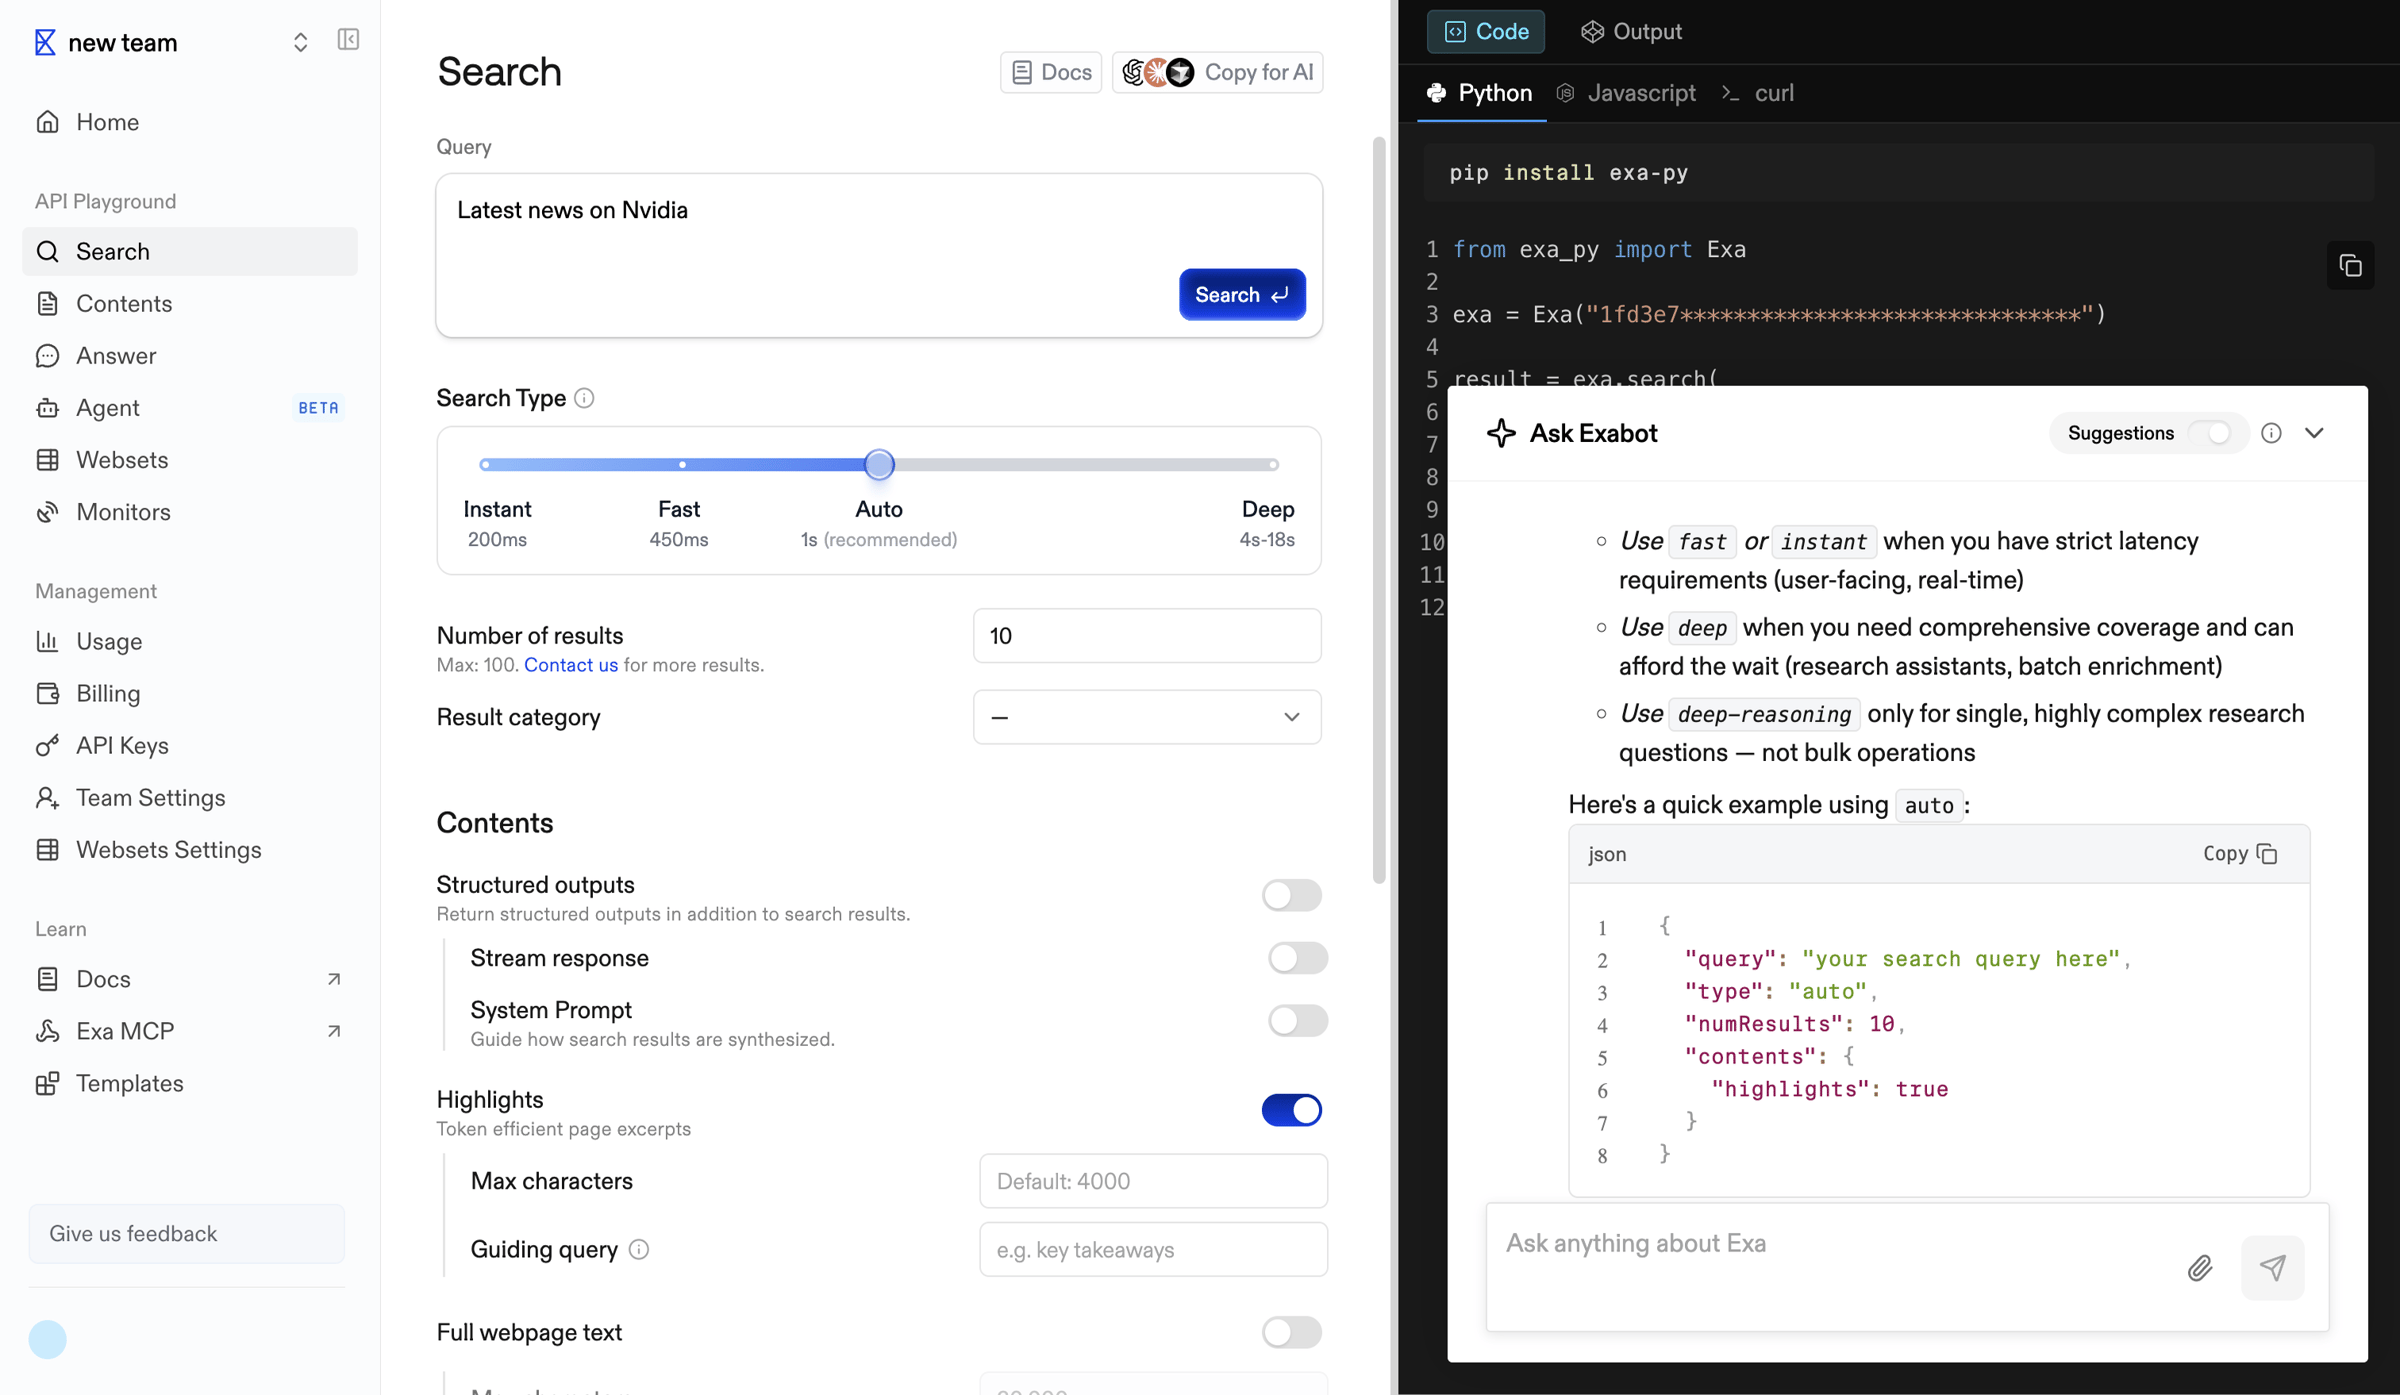
Task: Enable Full webpage text toggle
Action: pos(1291,1332)
